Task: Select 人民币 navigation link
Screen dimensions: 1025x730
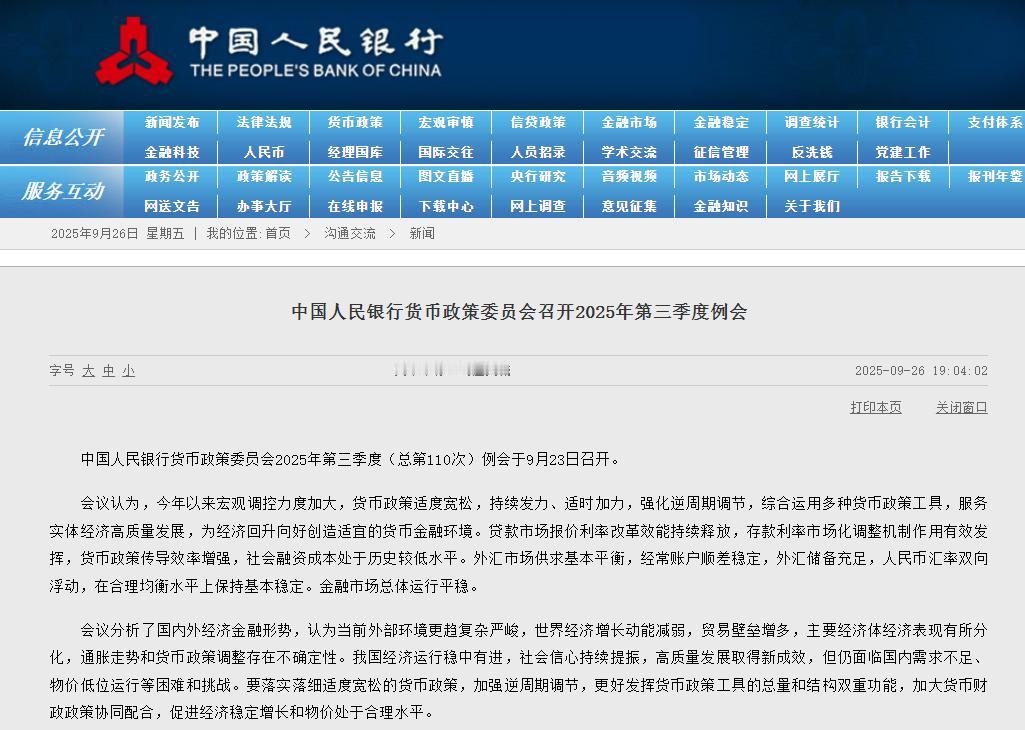Action: pyautogui.click(x=263, y=152)
